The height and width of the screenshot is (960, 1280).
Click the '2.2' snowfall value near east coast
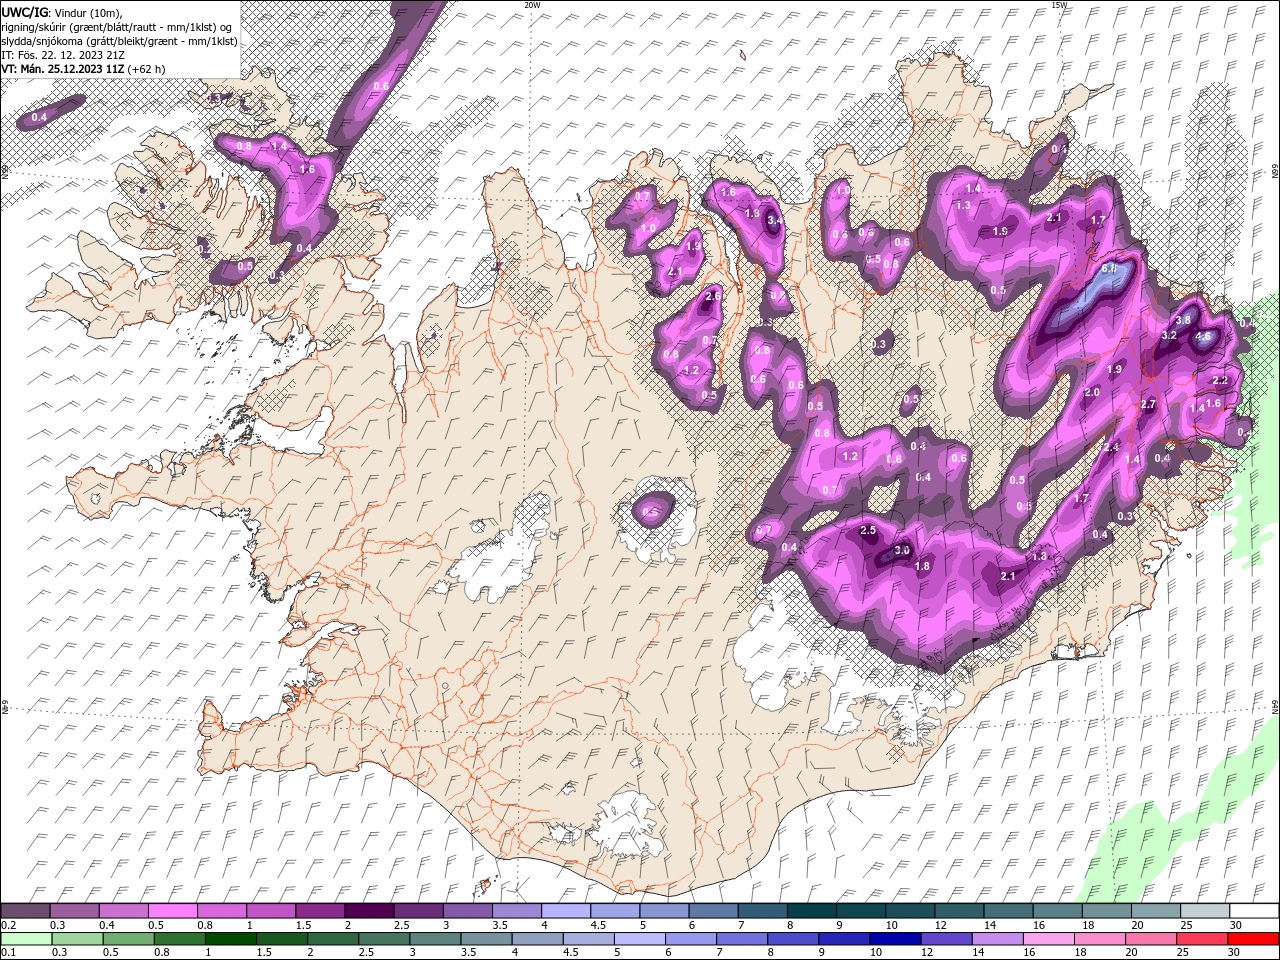(x=1220, y=380)
